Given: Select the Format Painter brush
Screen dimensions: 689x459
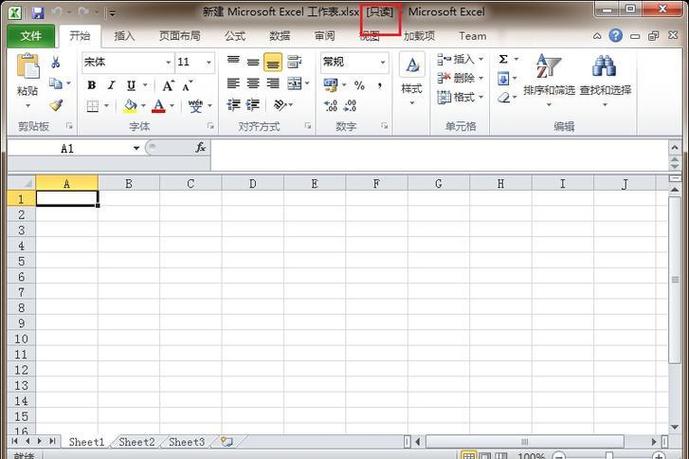Looking at the screenshot, I should click(56, 105).
